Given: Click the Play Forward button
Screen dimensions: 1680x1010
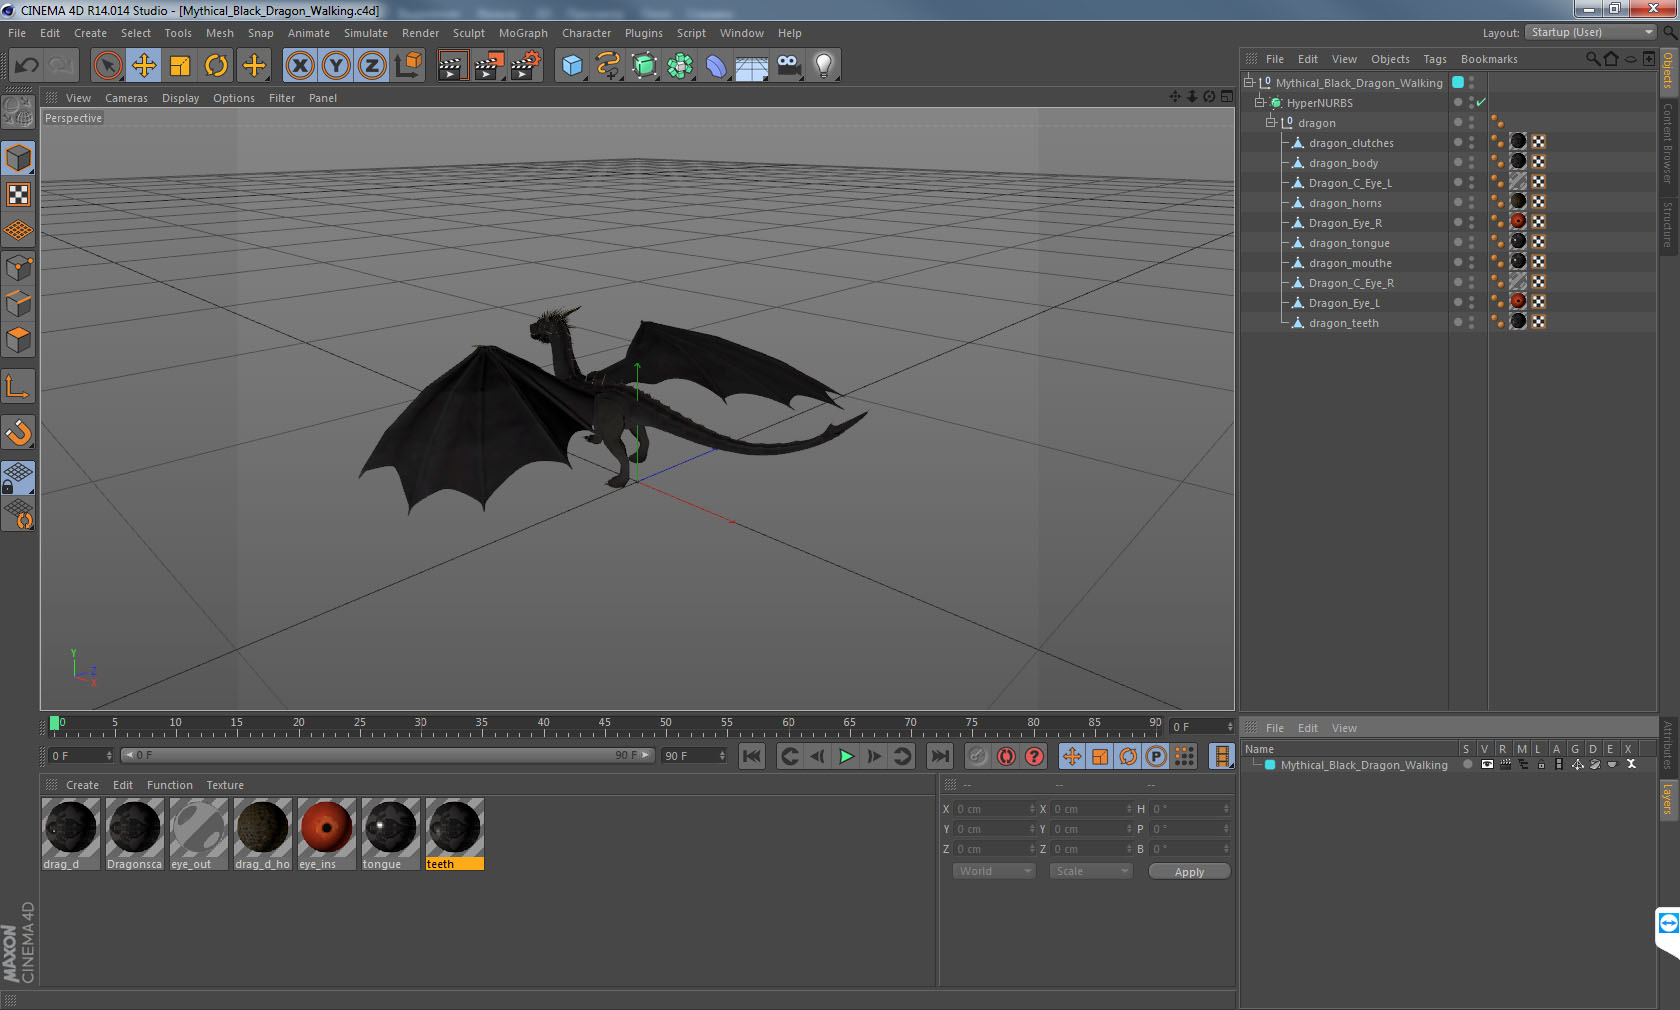Looking at the screenshot, I should pyautogui.click(x=846, y=756).
